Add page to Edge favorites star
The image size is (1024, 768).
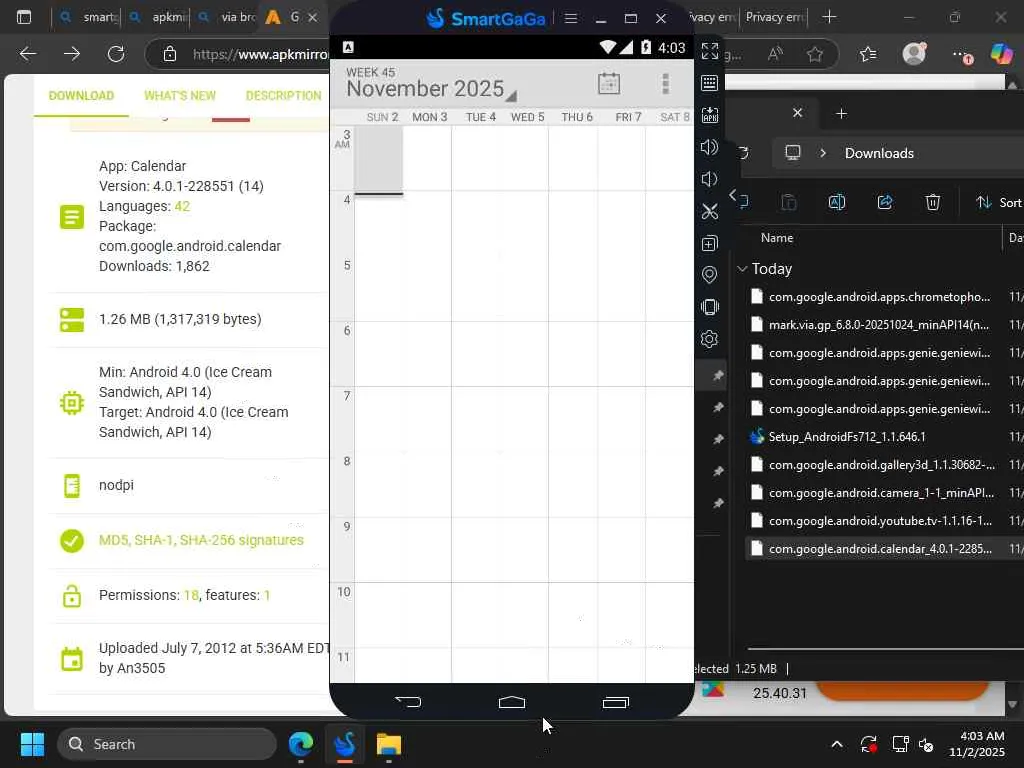[814, 54]
